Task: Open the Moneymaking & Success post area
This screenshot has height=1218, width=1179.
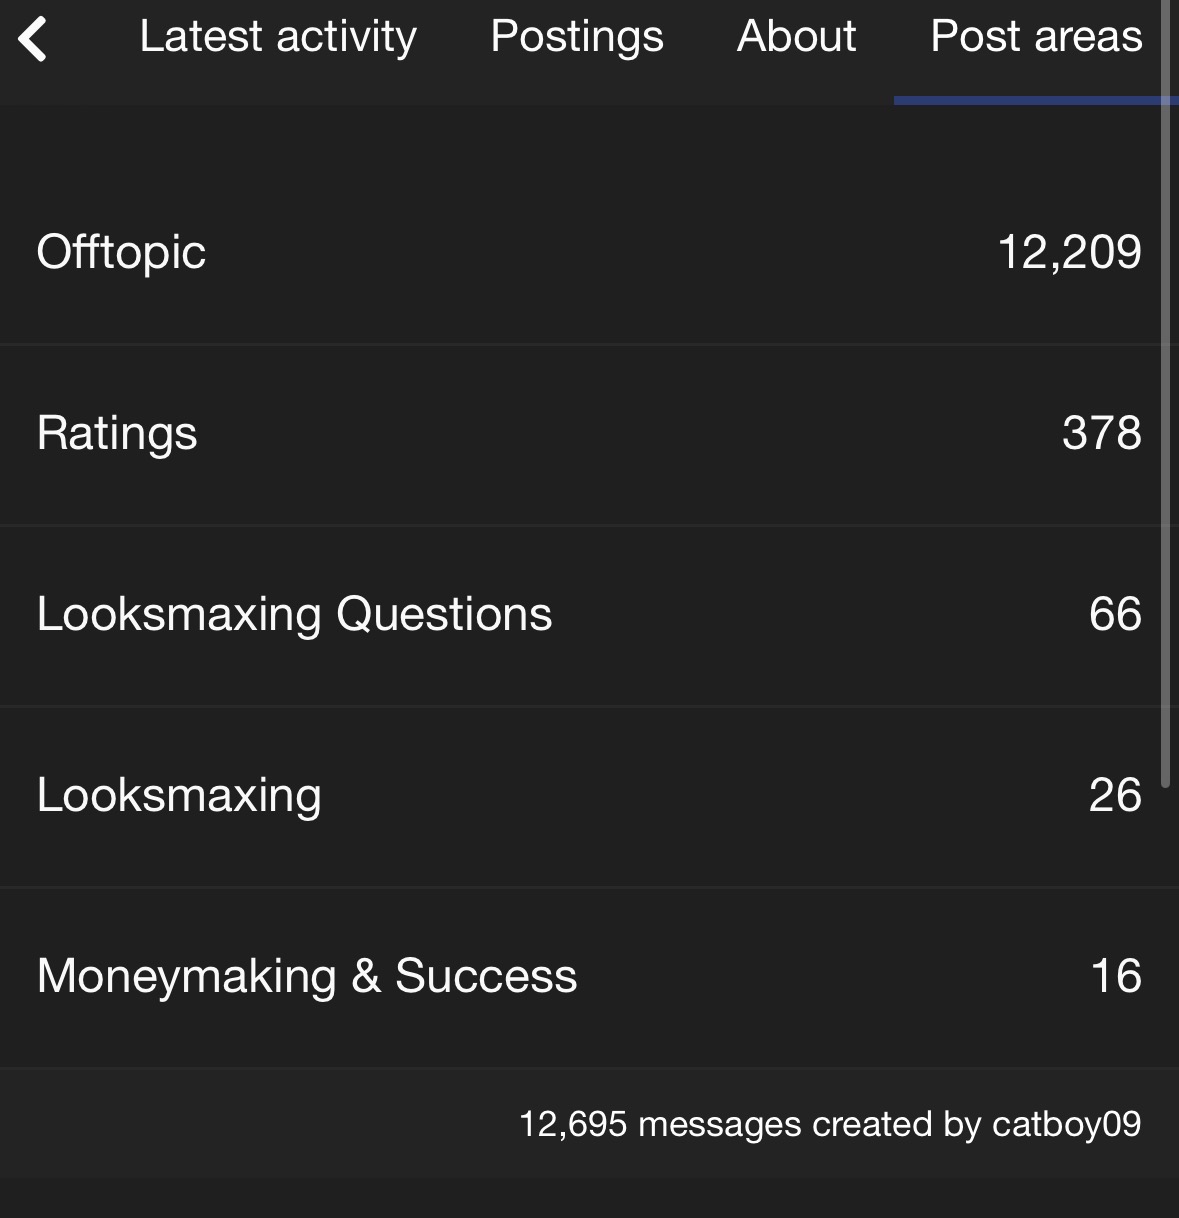Action: (307, 976)
